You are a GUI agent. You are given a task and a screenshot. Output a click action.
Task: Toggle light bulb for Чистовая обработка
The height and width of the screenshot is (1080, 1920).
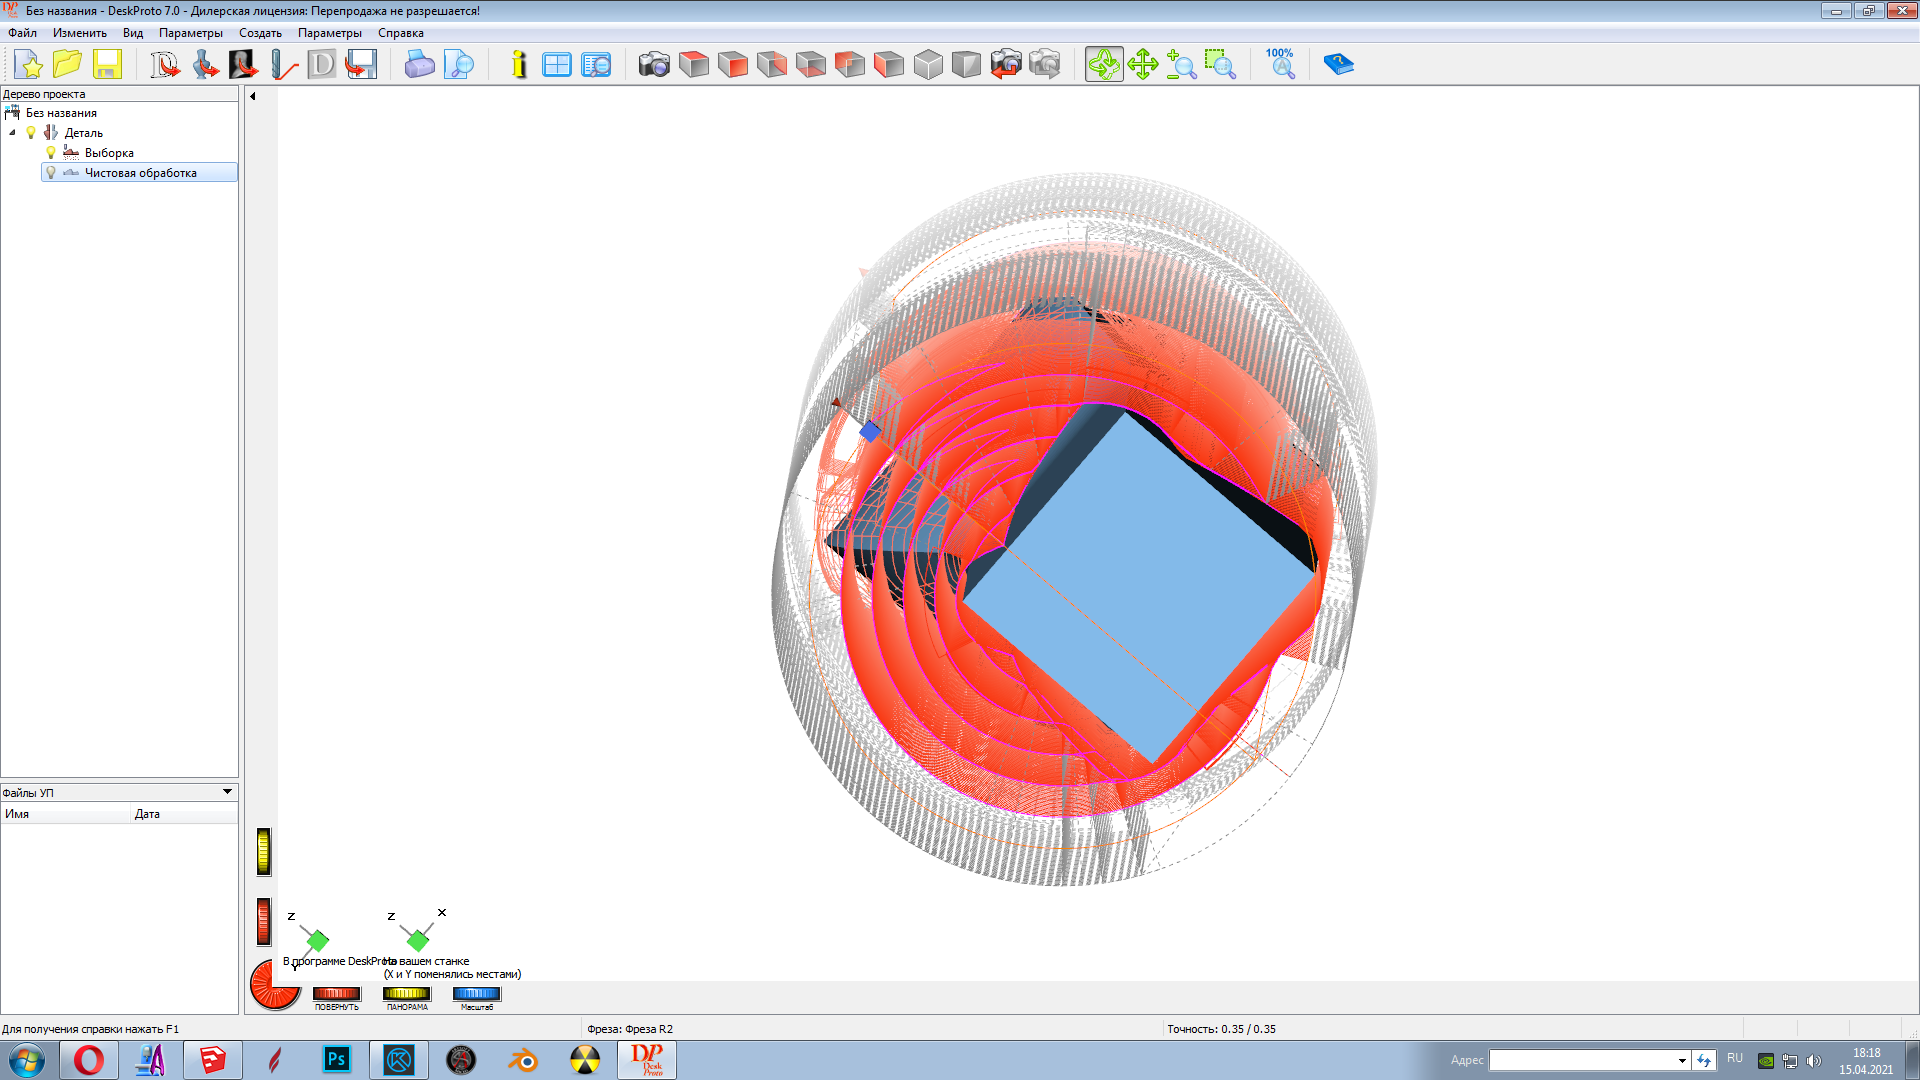tap(51, 173)
